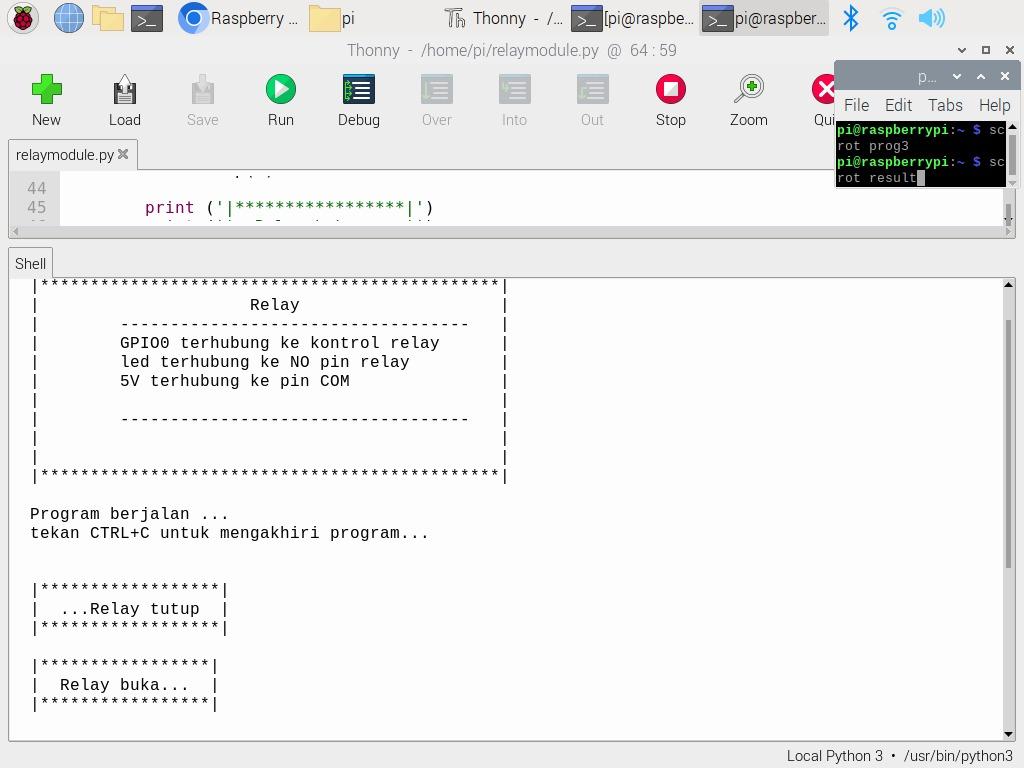Open Tabs menu in terminal window
The width and height of the screenshot is (1024, 768).
pyautogui.click(x=945, y=105)
